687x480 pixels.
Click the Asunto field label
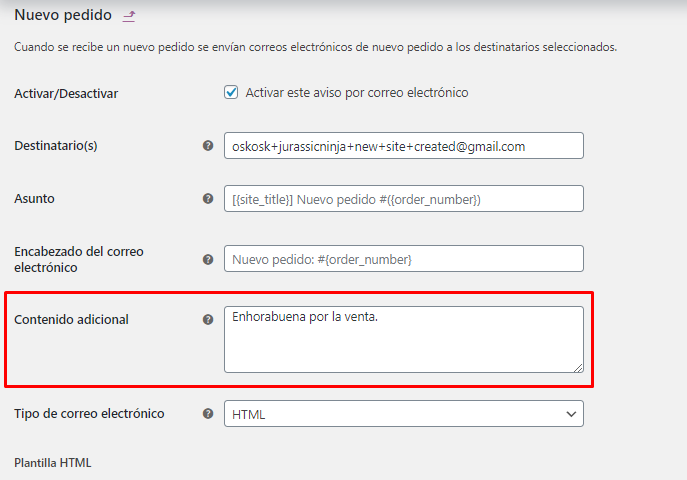coord(35,199)
